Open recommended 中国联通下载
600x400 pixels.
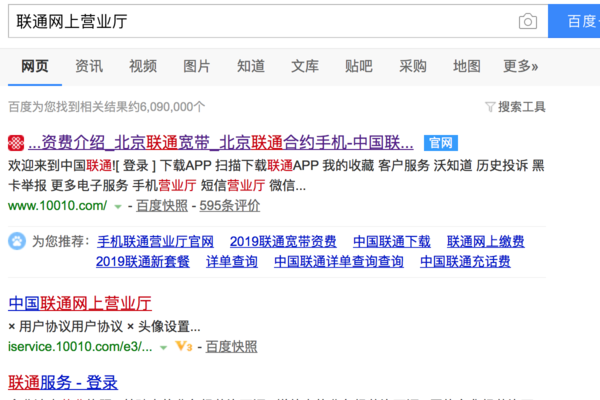[392, 242]
